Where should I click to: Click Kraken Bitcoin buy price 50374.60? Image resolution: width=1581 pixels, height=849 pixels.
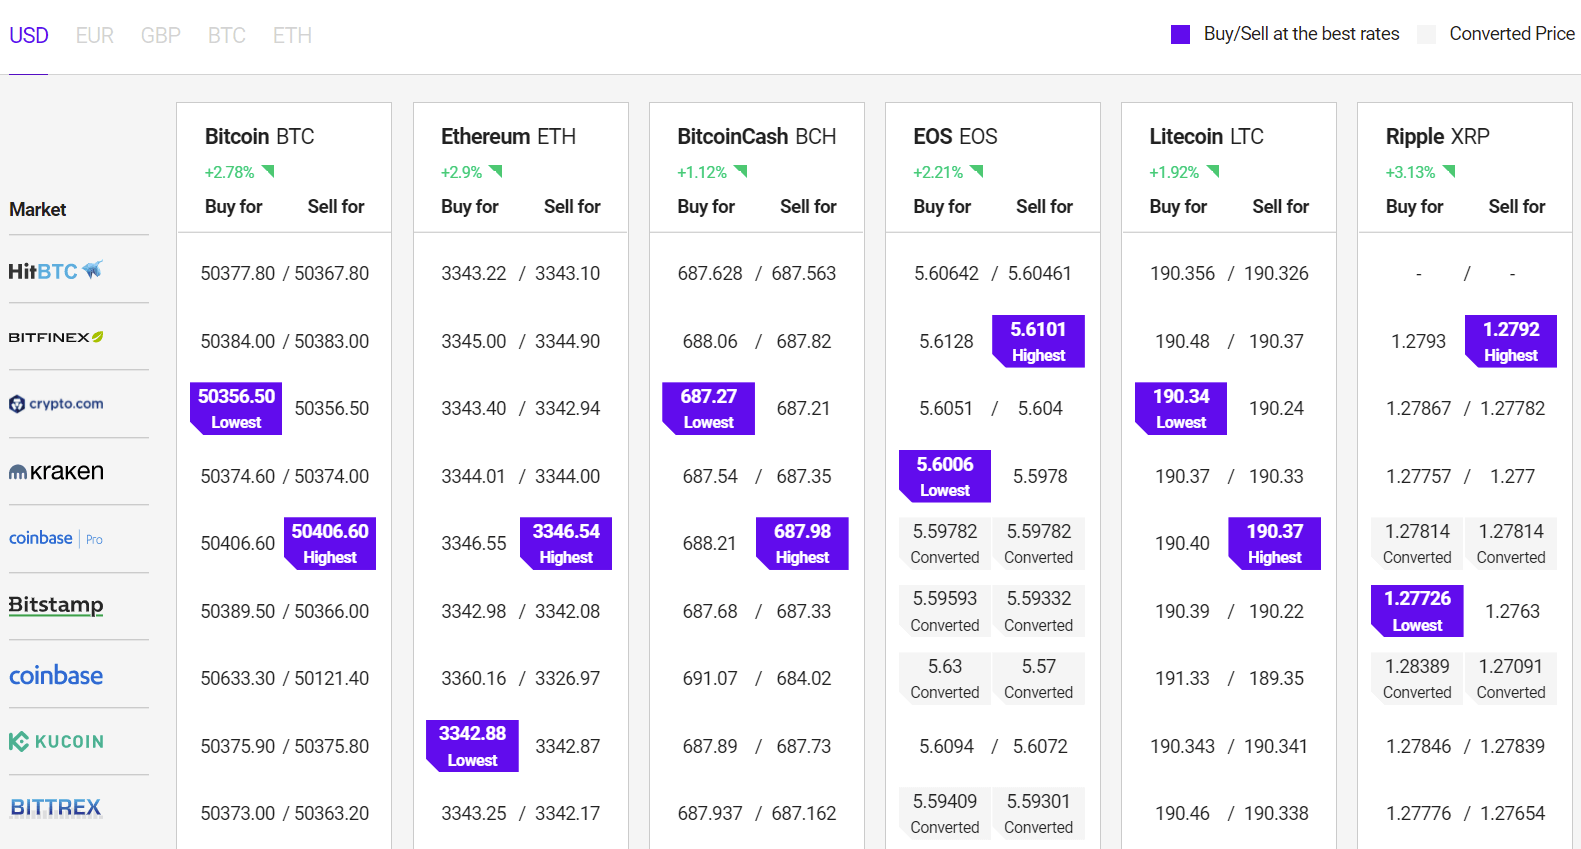coord(237,477)
